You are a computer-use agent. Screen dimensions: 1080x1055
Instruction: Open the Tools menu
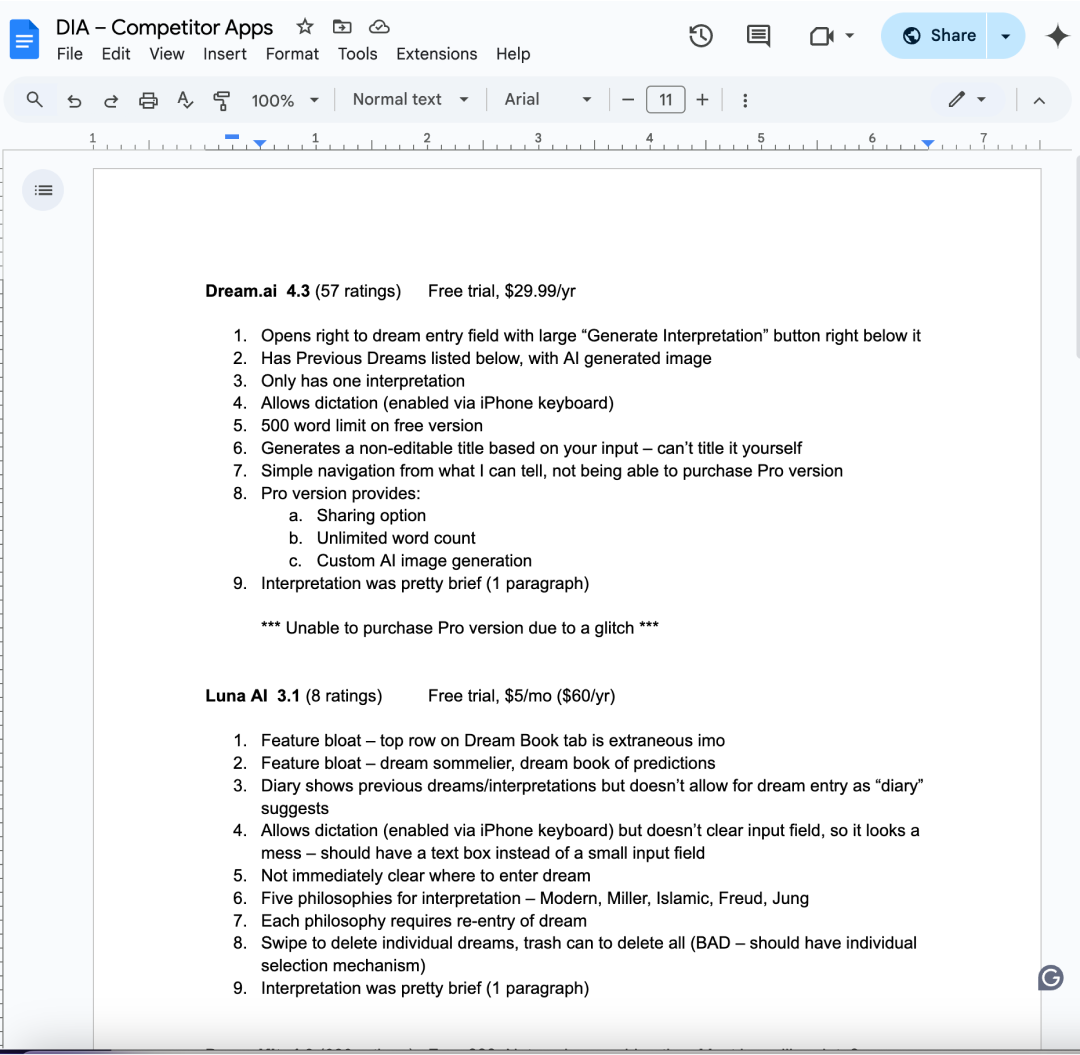tap(357, 54)
